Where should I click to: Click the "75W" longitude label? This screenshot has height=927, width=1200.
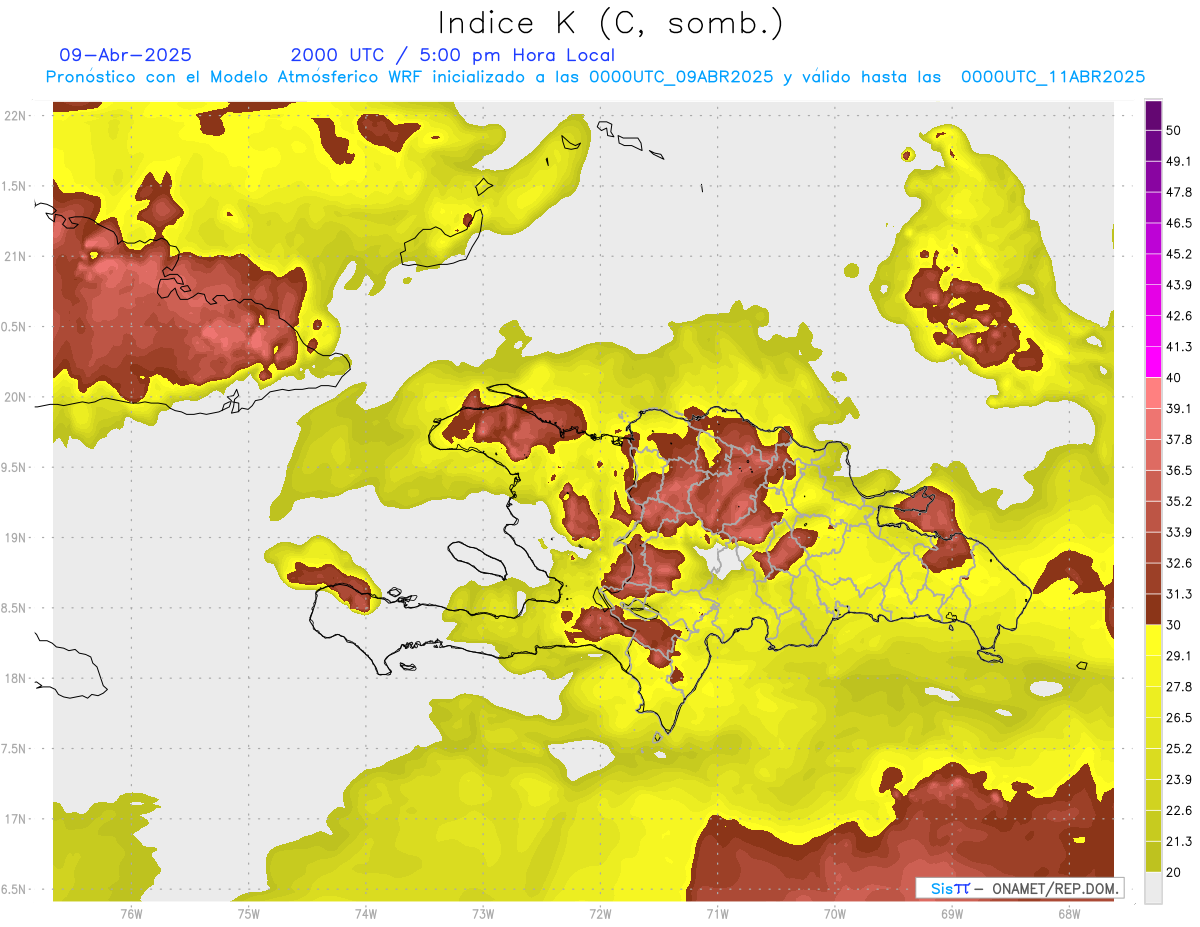point(249,913)
